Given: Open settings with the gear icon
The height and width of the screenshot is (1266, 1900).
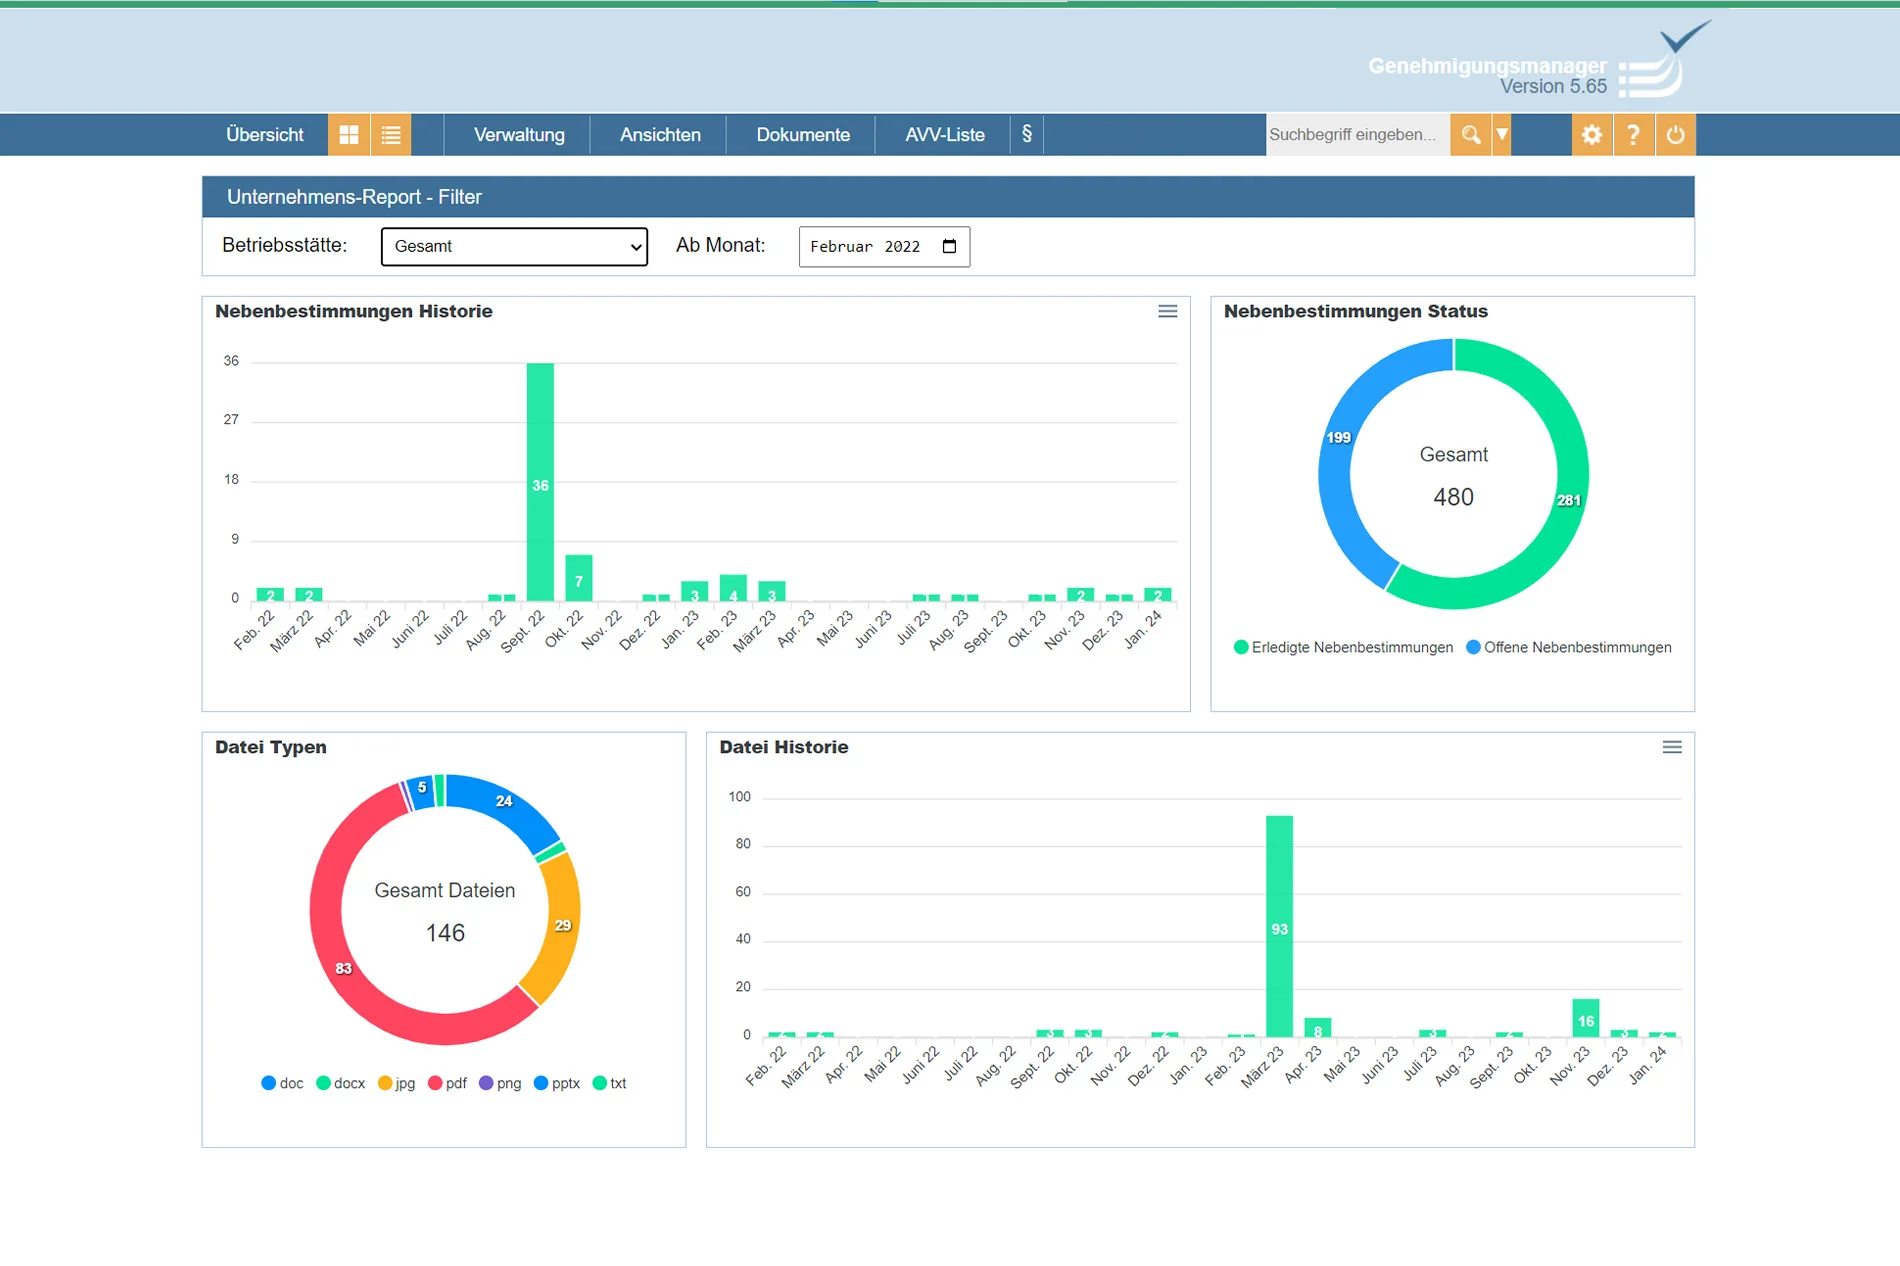Looking at the screenshot, I should pos(1591,135).
